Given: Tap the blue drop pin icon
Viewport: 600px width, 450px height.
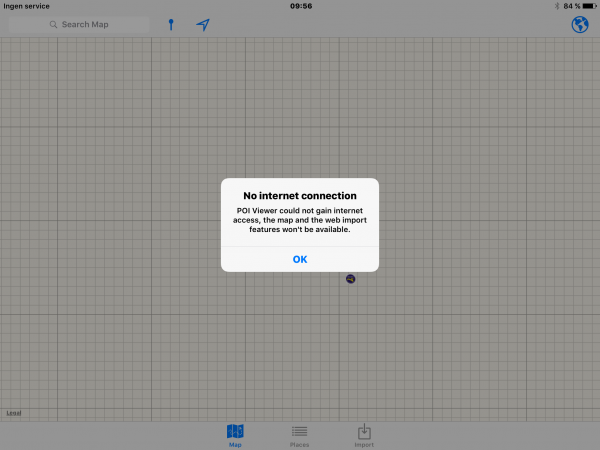Looking at the screenshot, I should (x=171, y=24).
